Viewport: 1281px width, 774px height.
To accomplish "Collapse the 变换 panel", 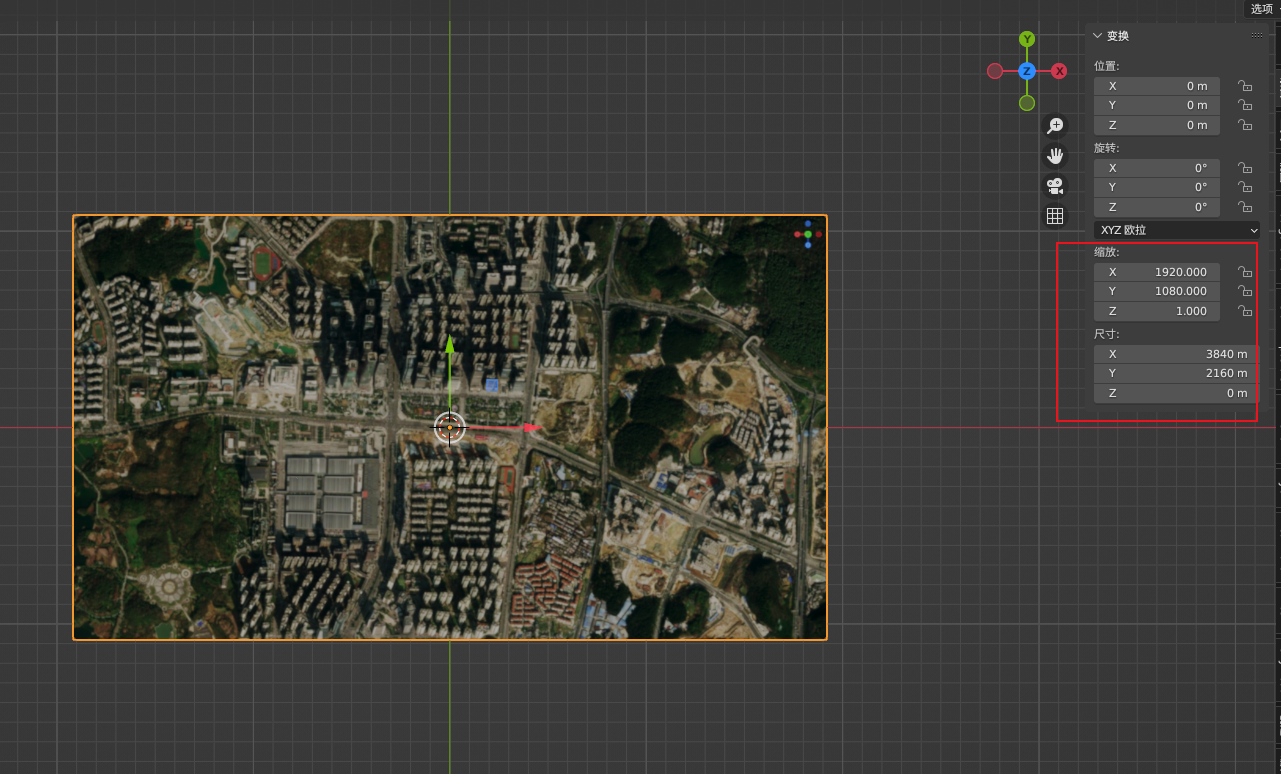I will coord(1098,36).
